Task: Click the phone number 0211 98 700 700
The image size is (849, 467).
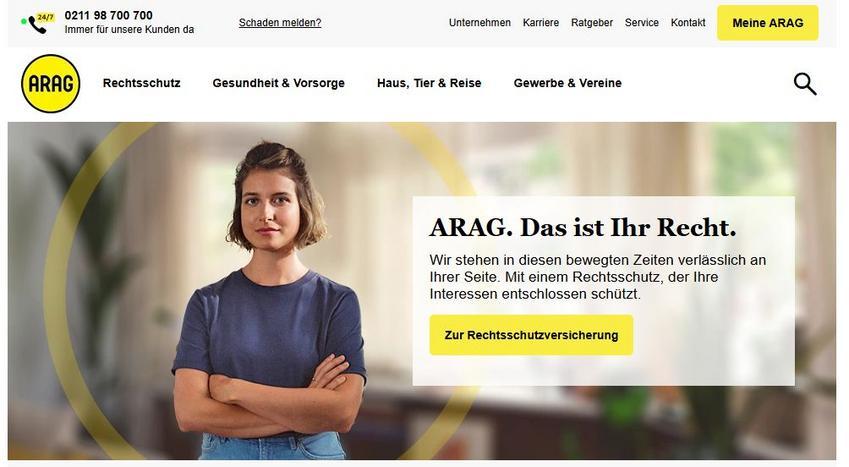Action: (108, 15)
